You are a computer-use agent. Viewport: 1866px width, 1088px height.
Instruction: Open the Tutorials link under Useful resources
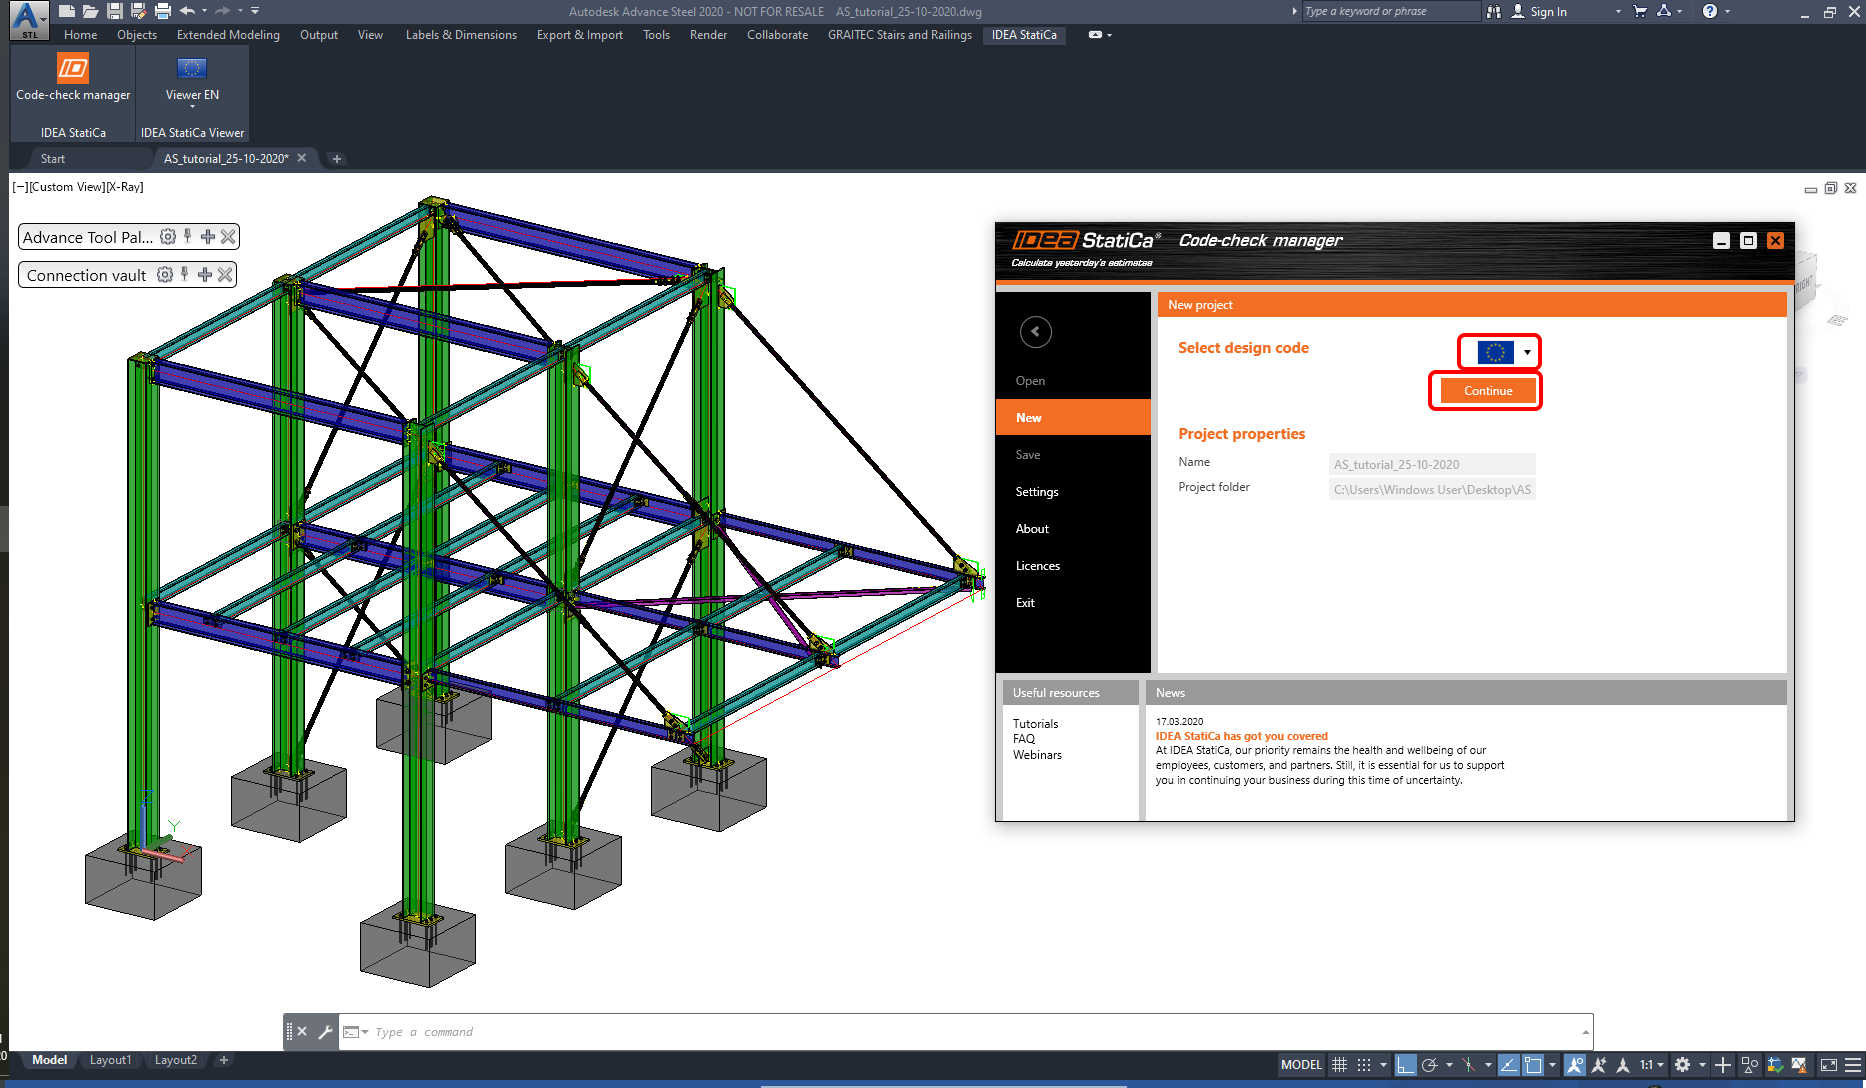click(x=1035, y=724)
